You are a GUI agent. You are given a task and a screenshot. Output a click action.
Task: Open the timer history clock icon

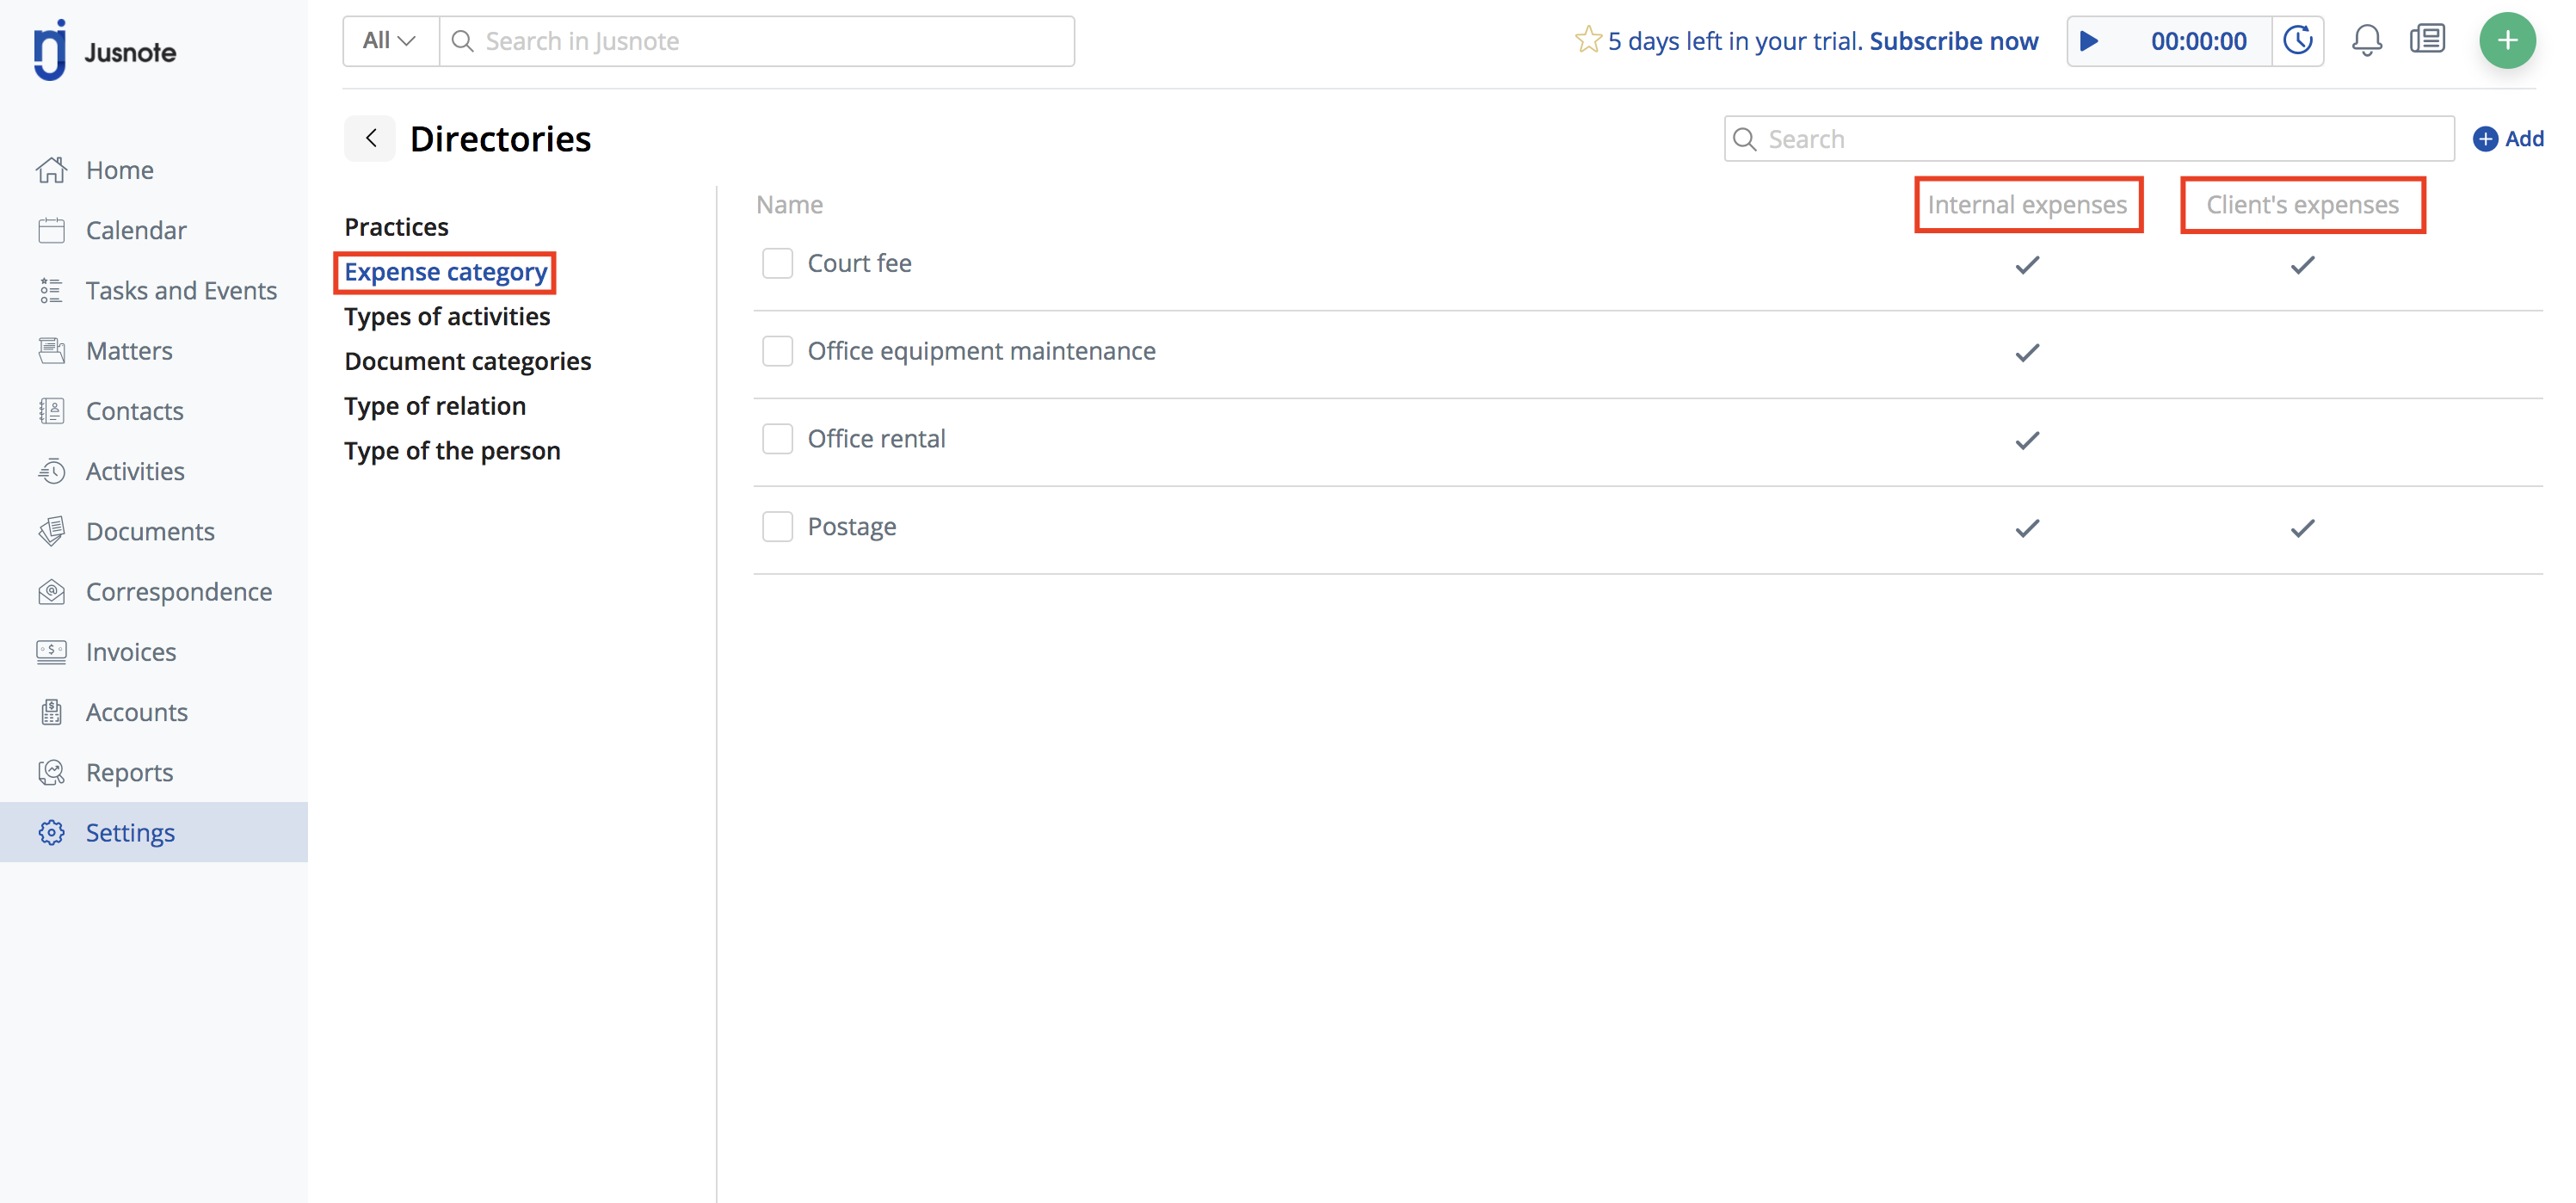2297,41
